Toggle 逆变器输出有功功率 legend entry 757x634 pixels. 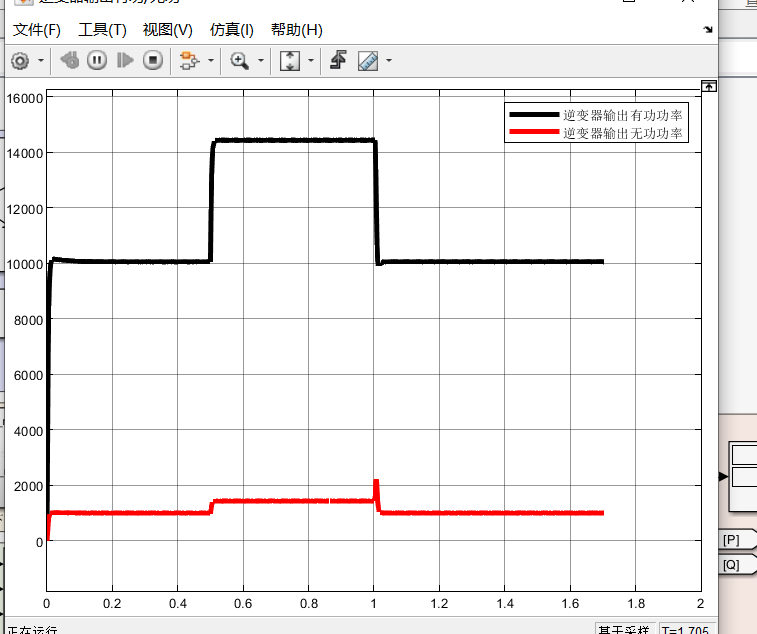point(622,115)
